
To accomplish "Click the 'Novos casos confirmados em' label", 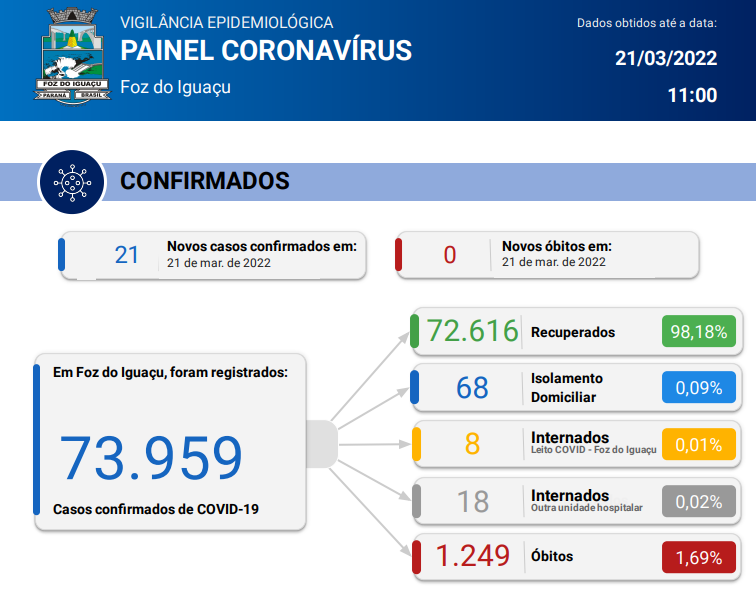I will (262, 246).
